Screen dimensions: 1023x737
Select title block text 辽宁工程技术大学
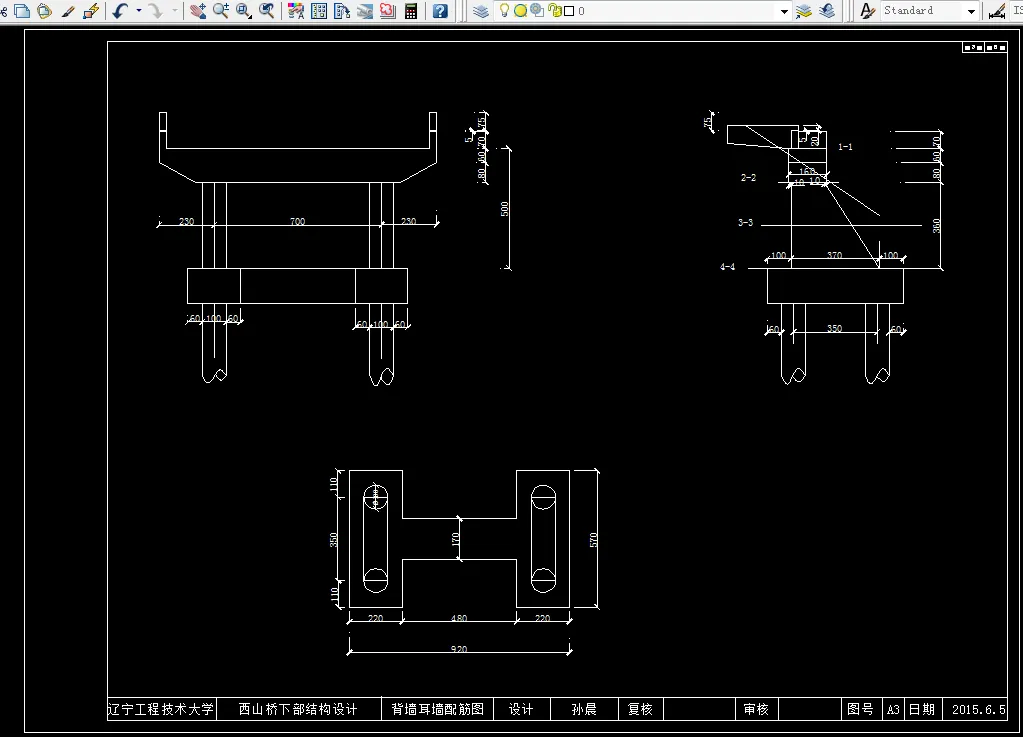[x=160, y=709]
